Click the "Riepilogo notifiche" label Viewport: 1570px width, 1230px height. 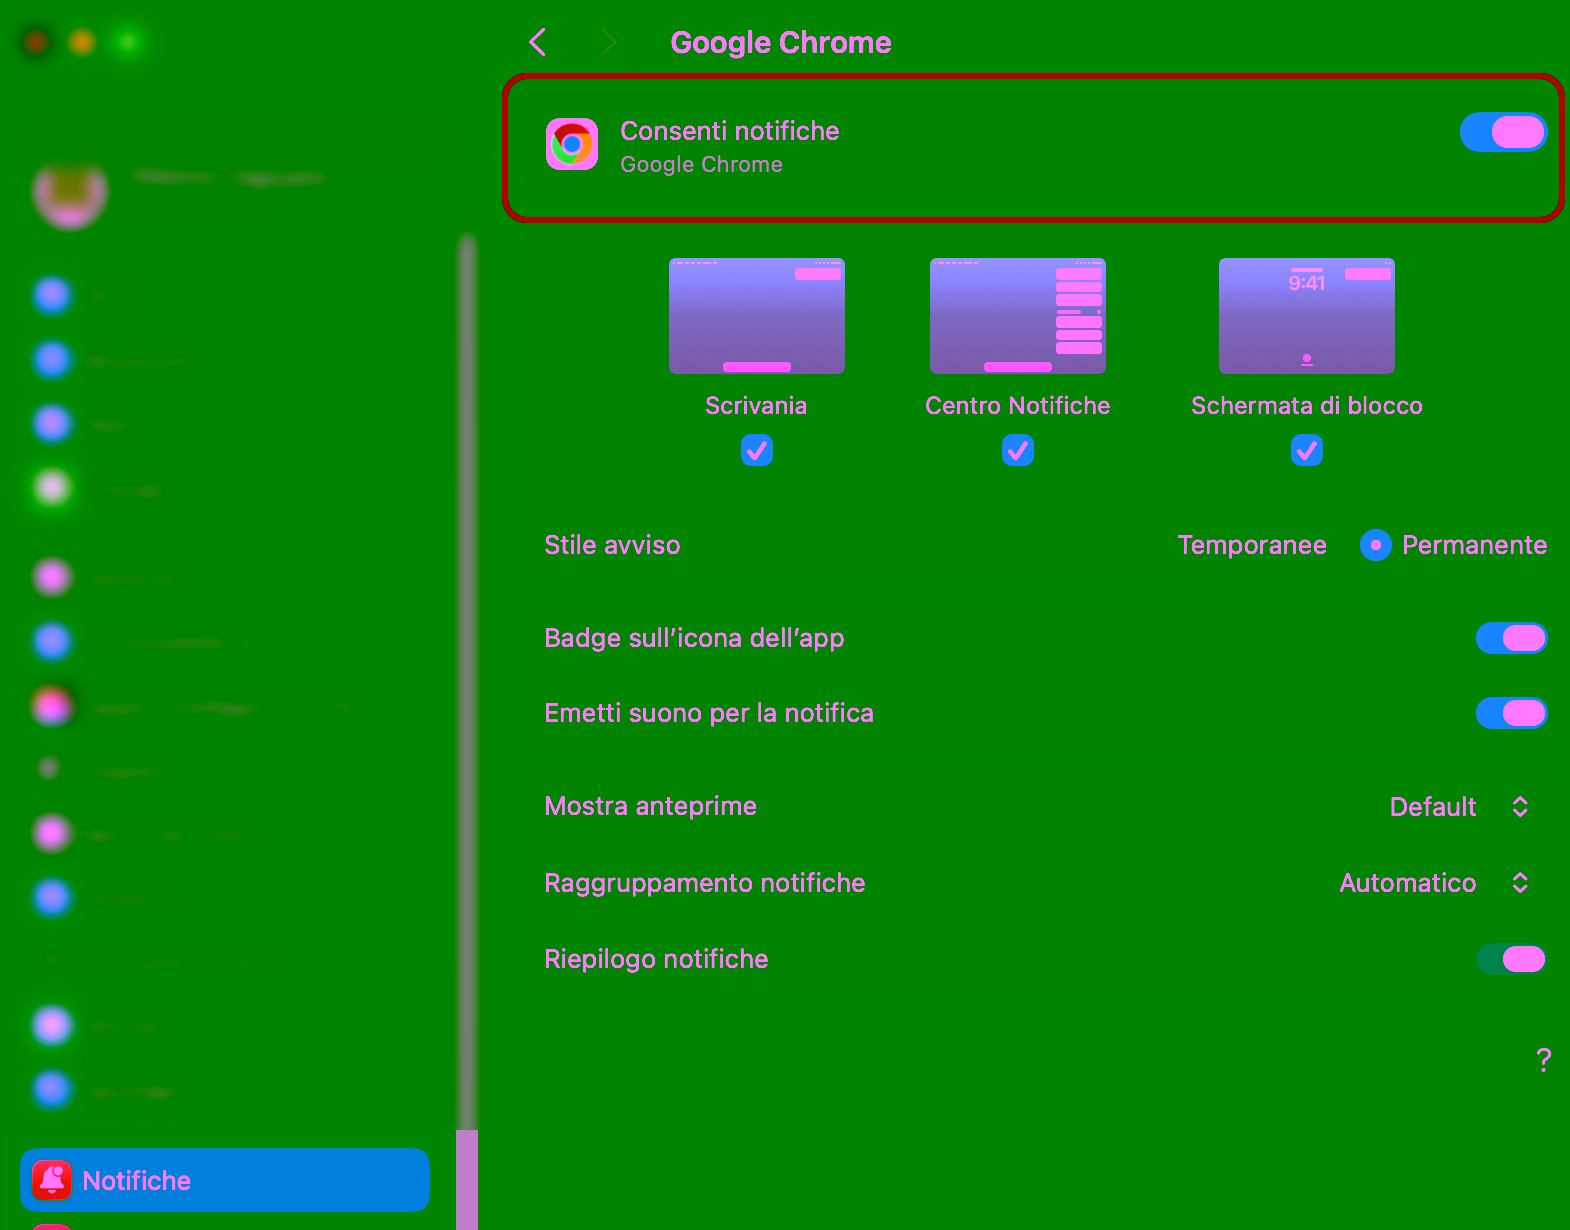click(656, 959)
